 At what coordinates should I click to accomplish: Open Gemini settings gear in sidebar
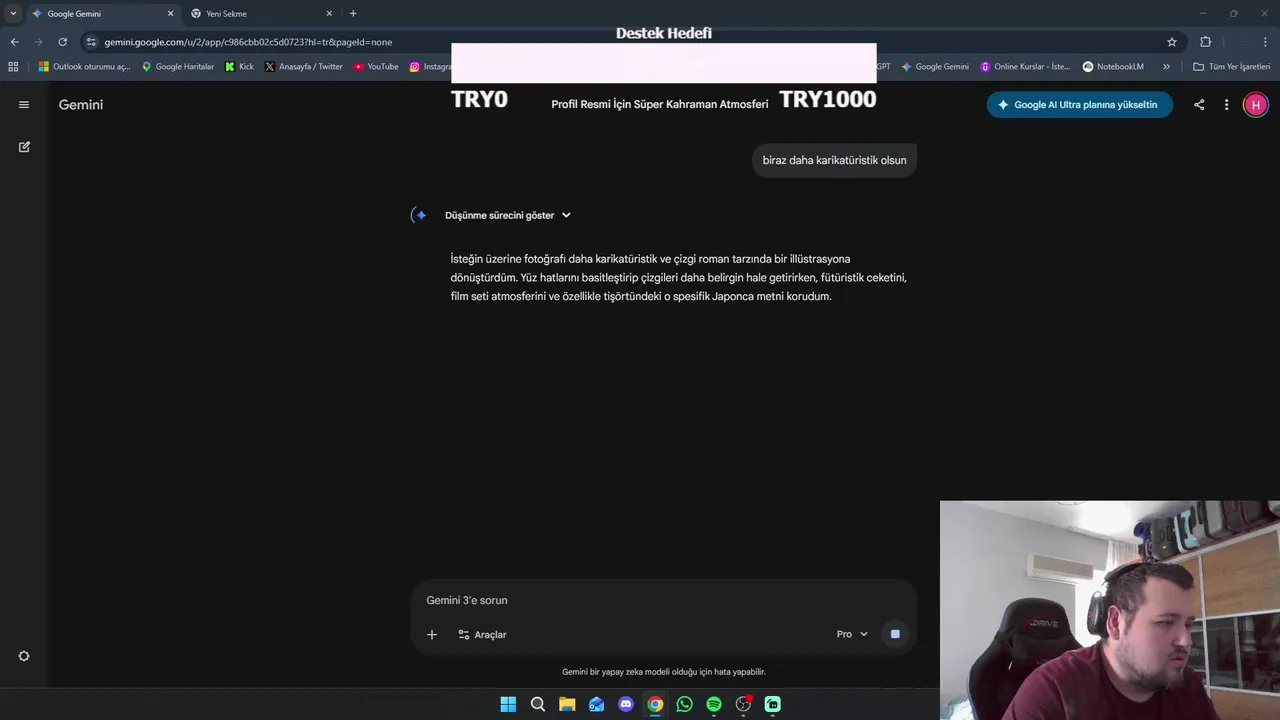coord(24,656)
